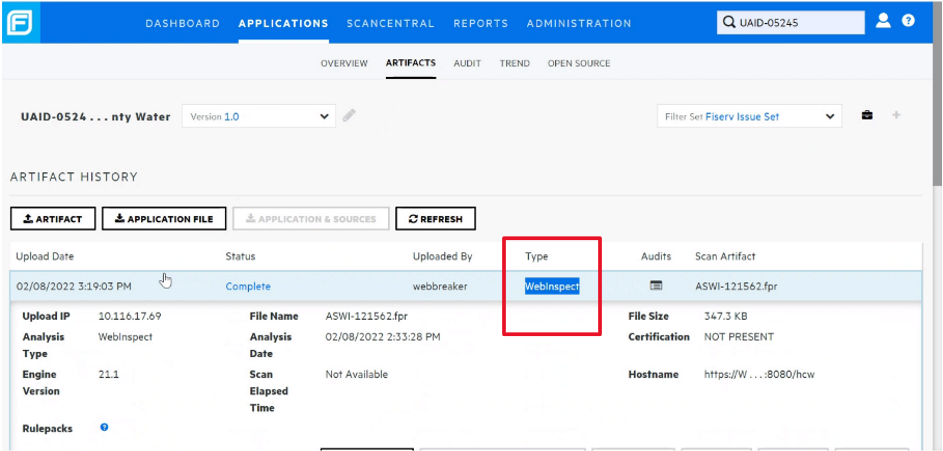Click the webbreaker uploader cell
The height and width of the screenshot is (451, 943).
click(440, 286)
